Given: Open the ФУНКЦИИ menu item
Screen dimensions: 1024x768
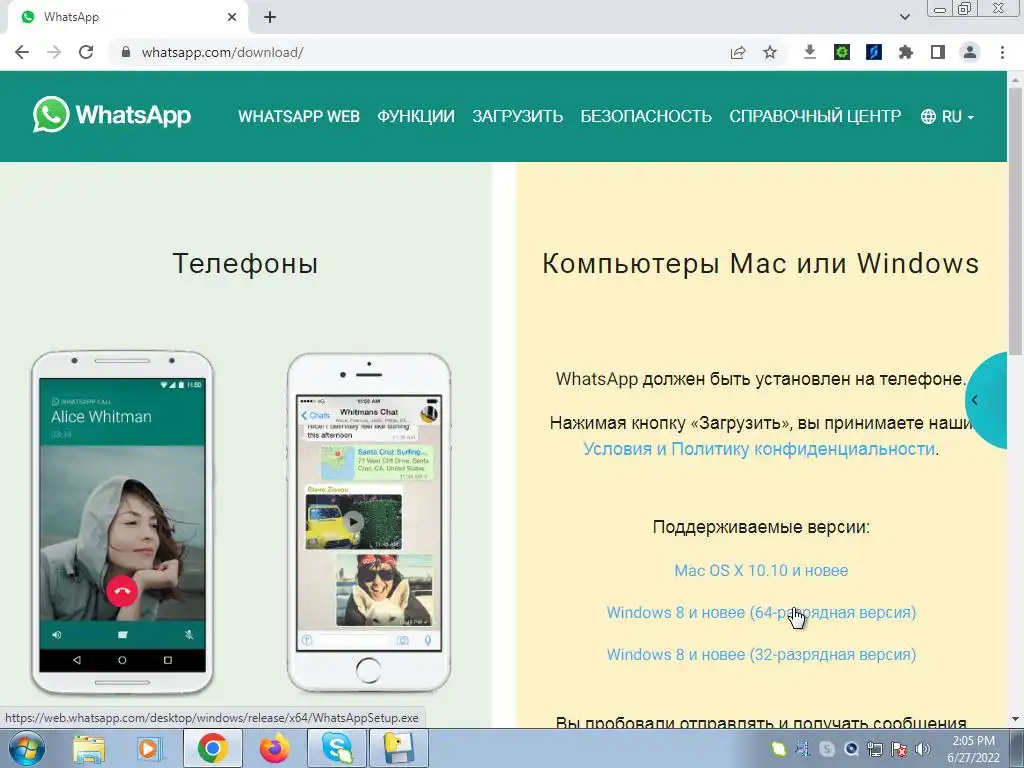Looking at the screenshot, I should pyautogui.click(x=416, y=116).
